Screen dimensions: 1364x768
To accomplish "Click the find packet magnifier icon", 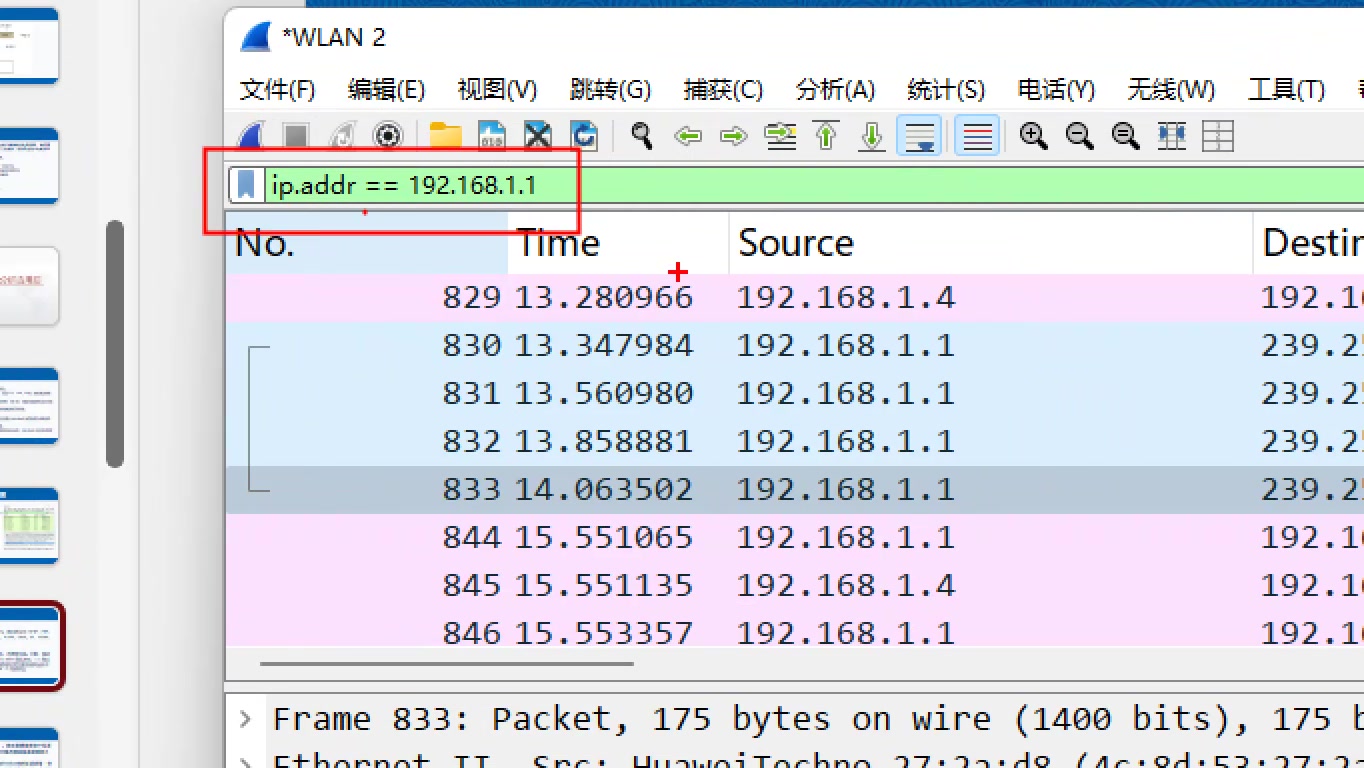I will [x=641, y=135].
